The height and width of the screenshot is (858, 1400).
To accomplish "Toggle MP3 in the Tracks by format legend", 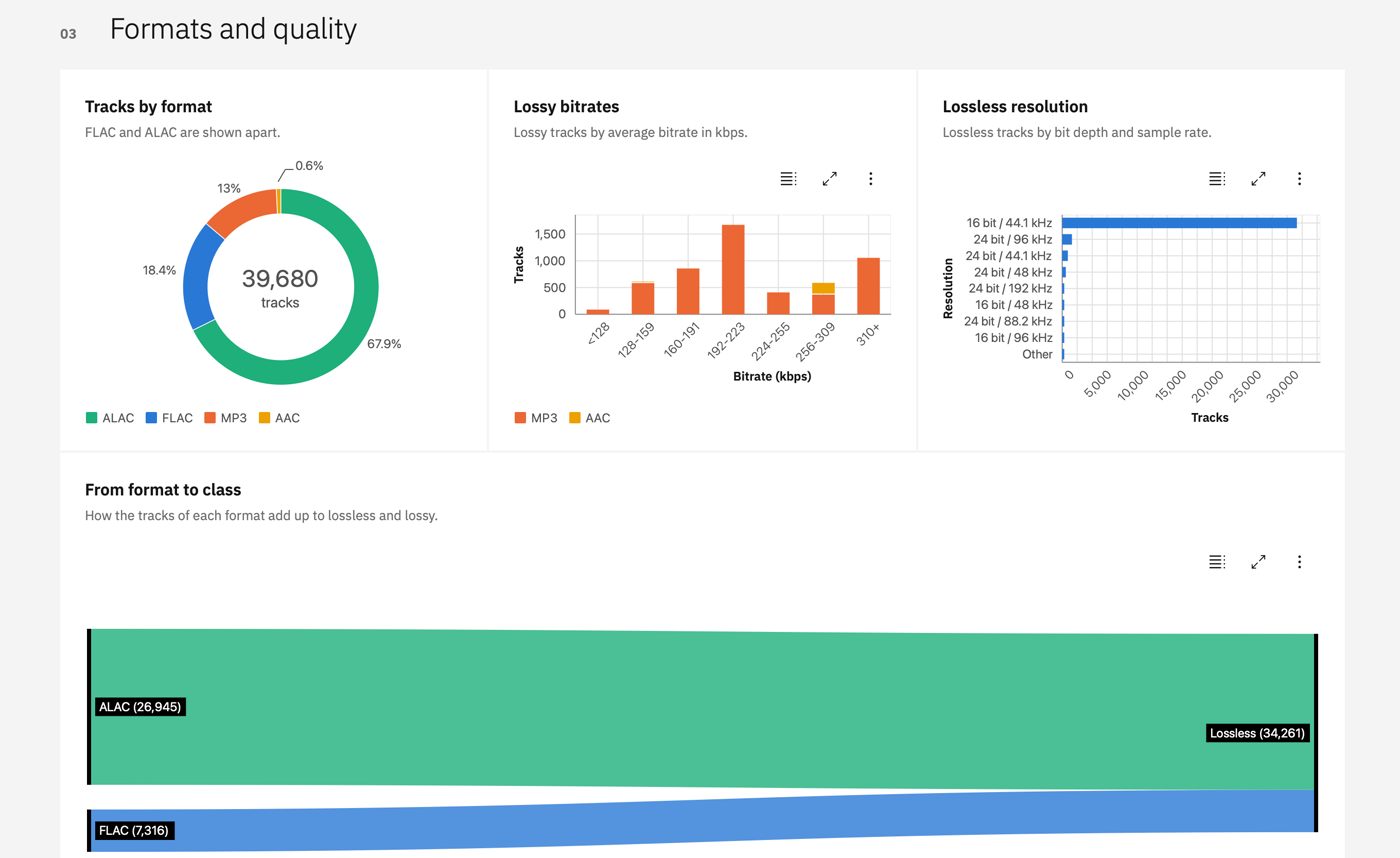I will coord(226,418).
